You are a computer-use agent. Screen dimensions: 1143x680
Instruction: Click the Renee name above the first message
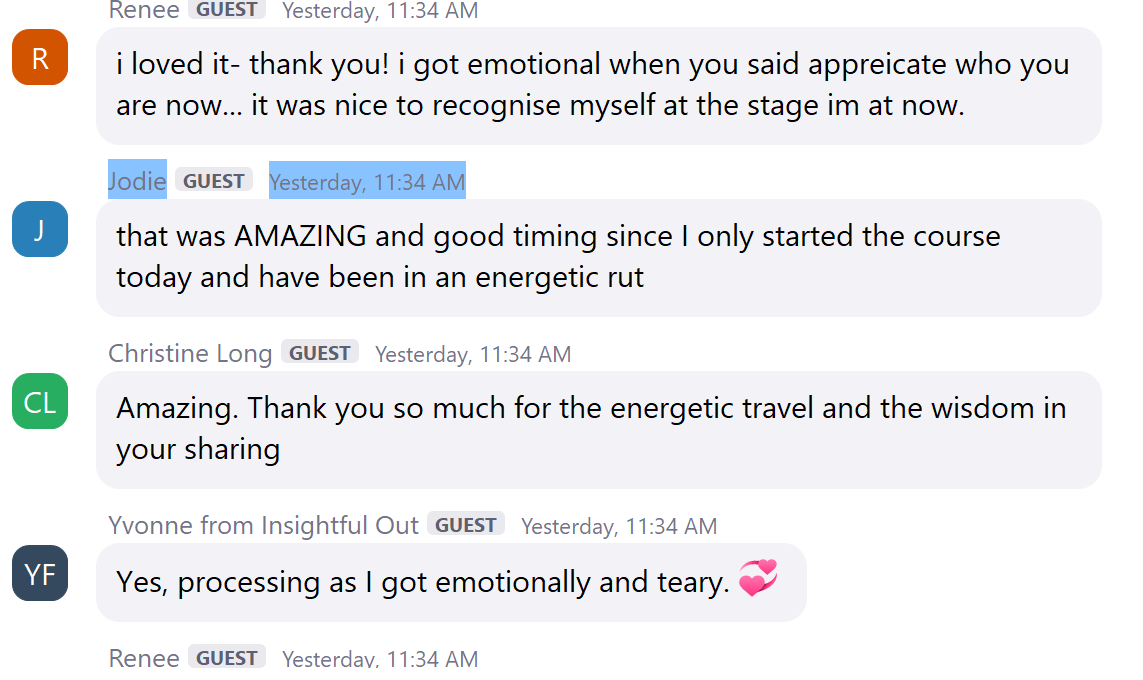pyautogui.click(x=144, y=11)
